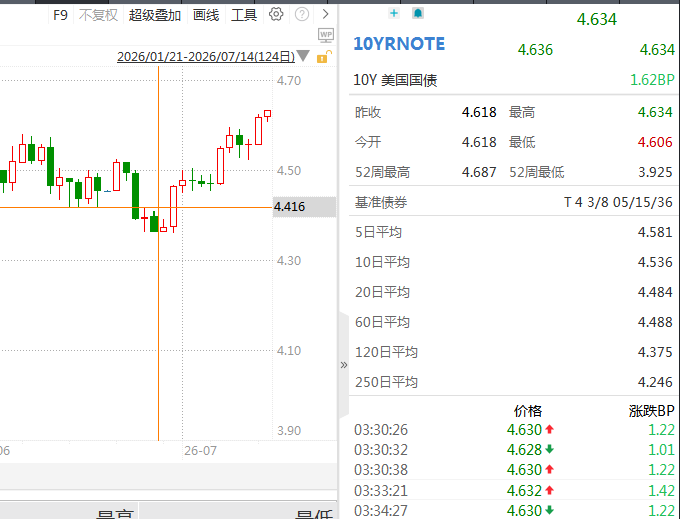Viewport: 680px width, 519px height.
Task: Open the date range dropdown triangle
Action: pyautogui.click(x=303, y=56)
